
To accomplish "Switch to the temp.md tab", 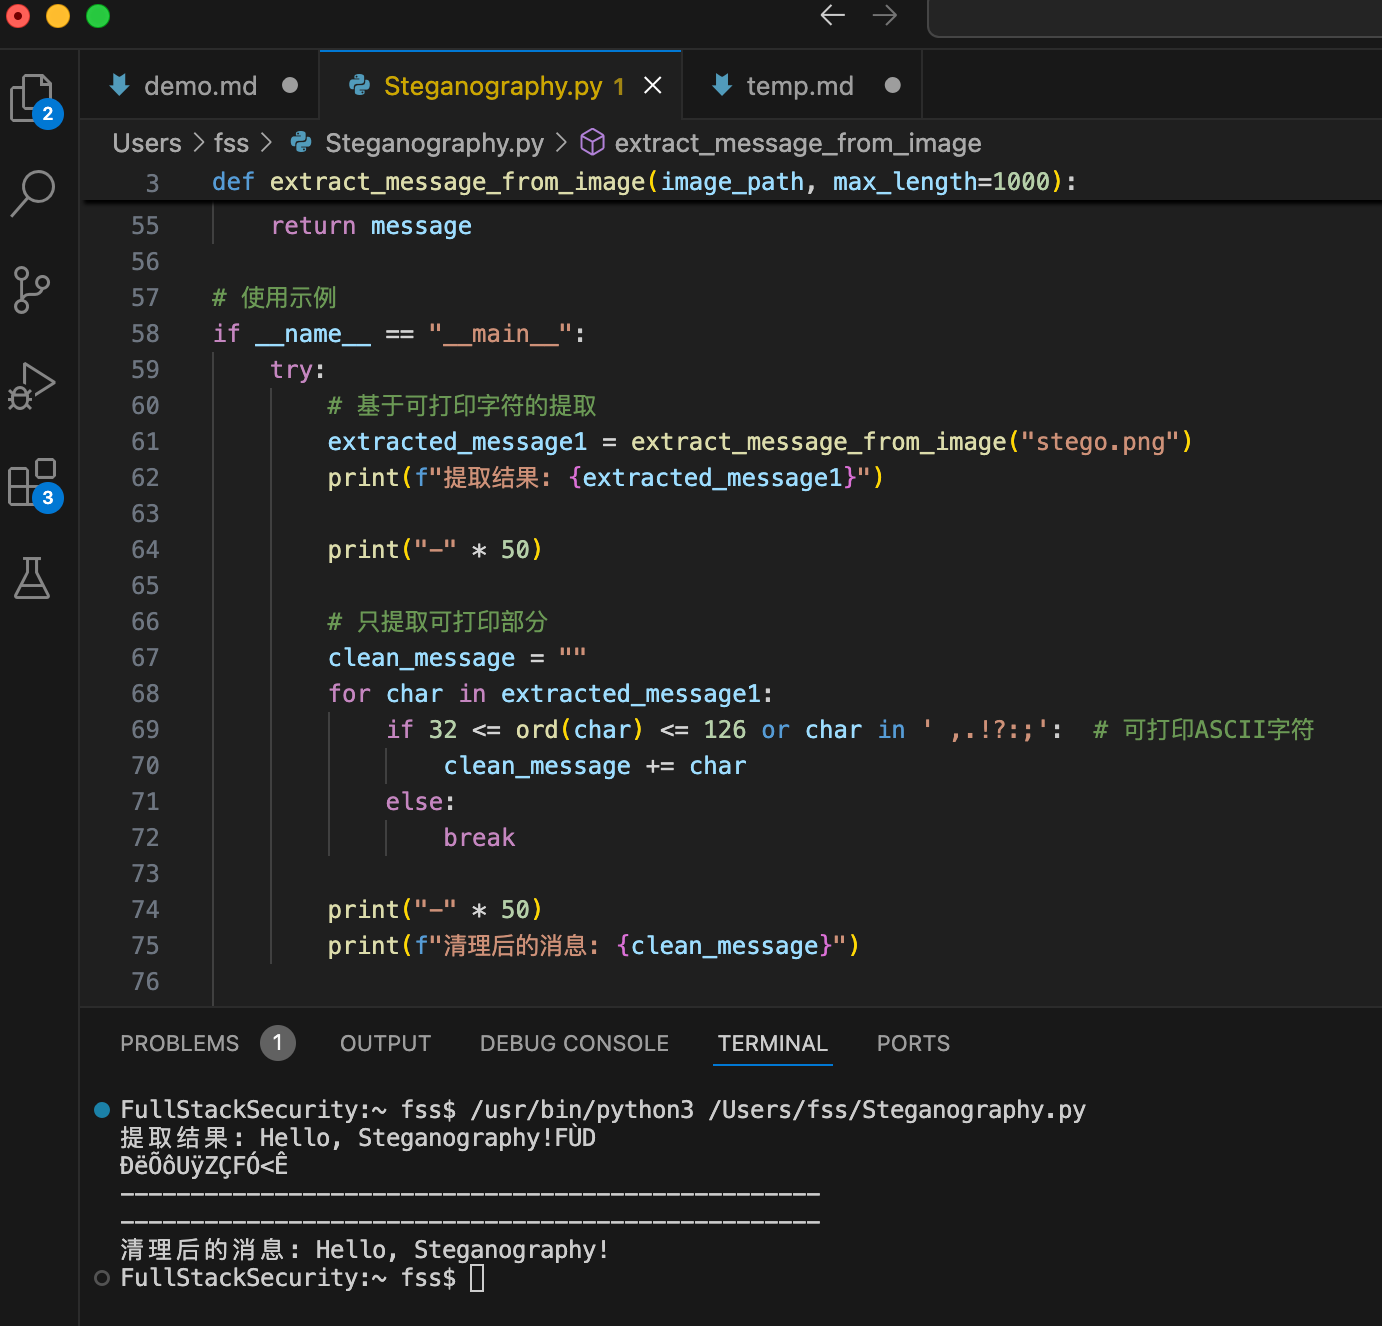I will [x=800, y=86].
